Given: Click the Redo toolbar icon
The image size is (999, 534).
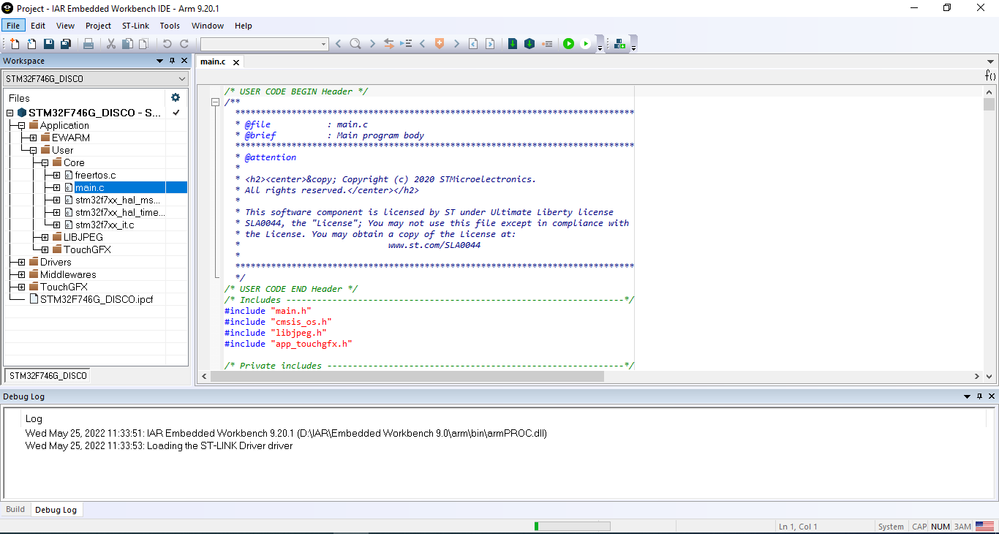Looking at the screenshot, I should pos(184,43).
